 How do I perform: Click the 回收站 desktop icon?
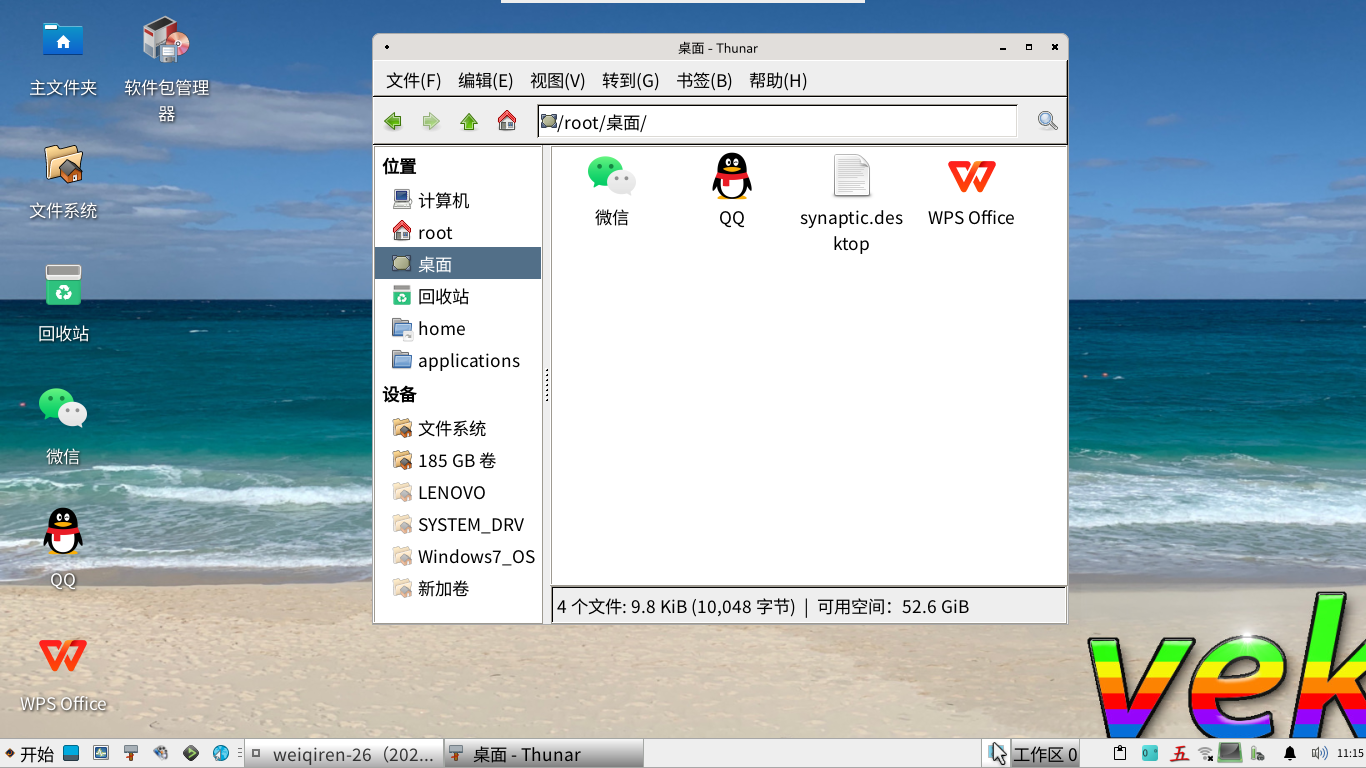63,304
